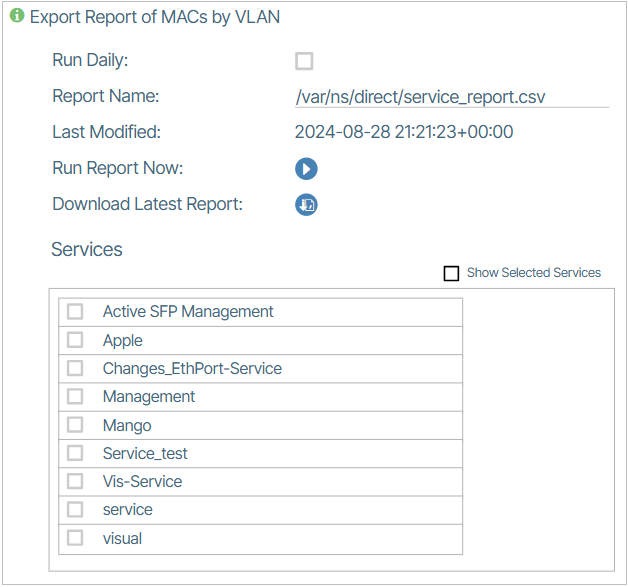Click the Vis-Service row label
Viewport: 628px width, 587px height.
coord(142,481)
